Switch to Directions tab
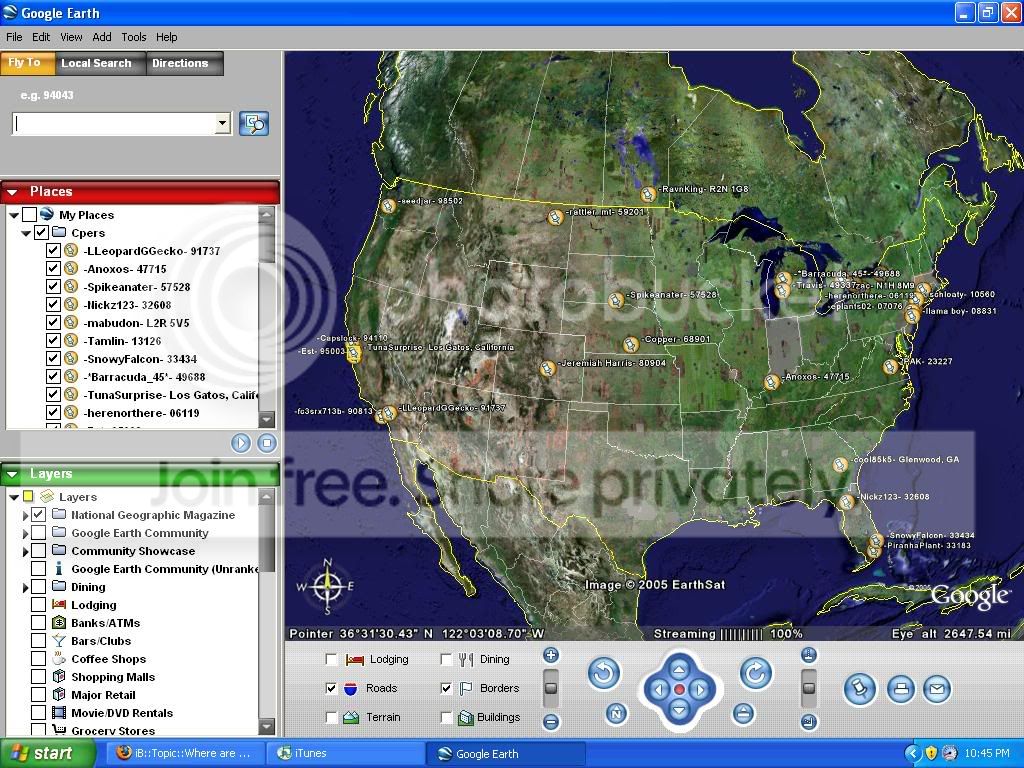1024x768 pixels. click(184, 63)
